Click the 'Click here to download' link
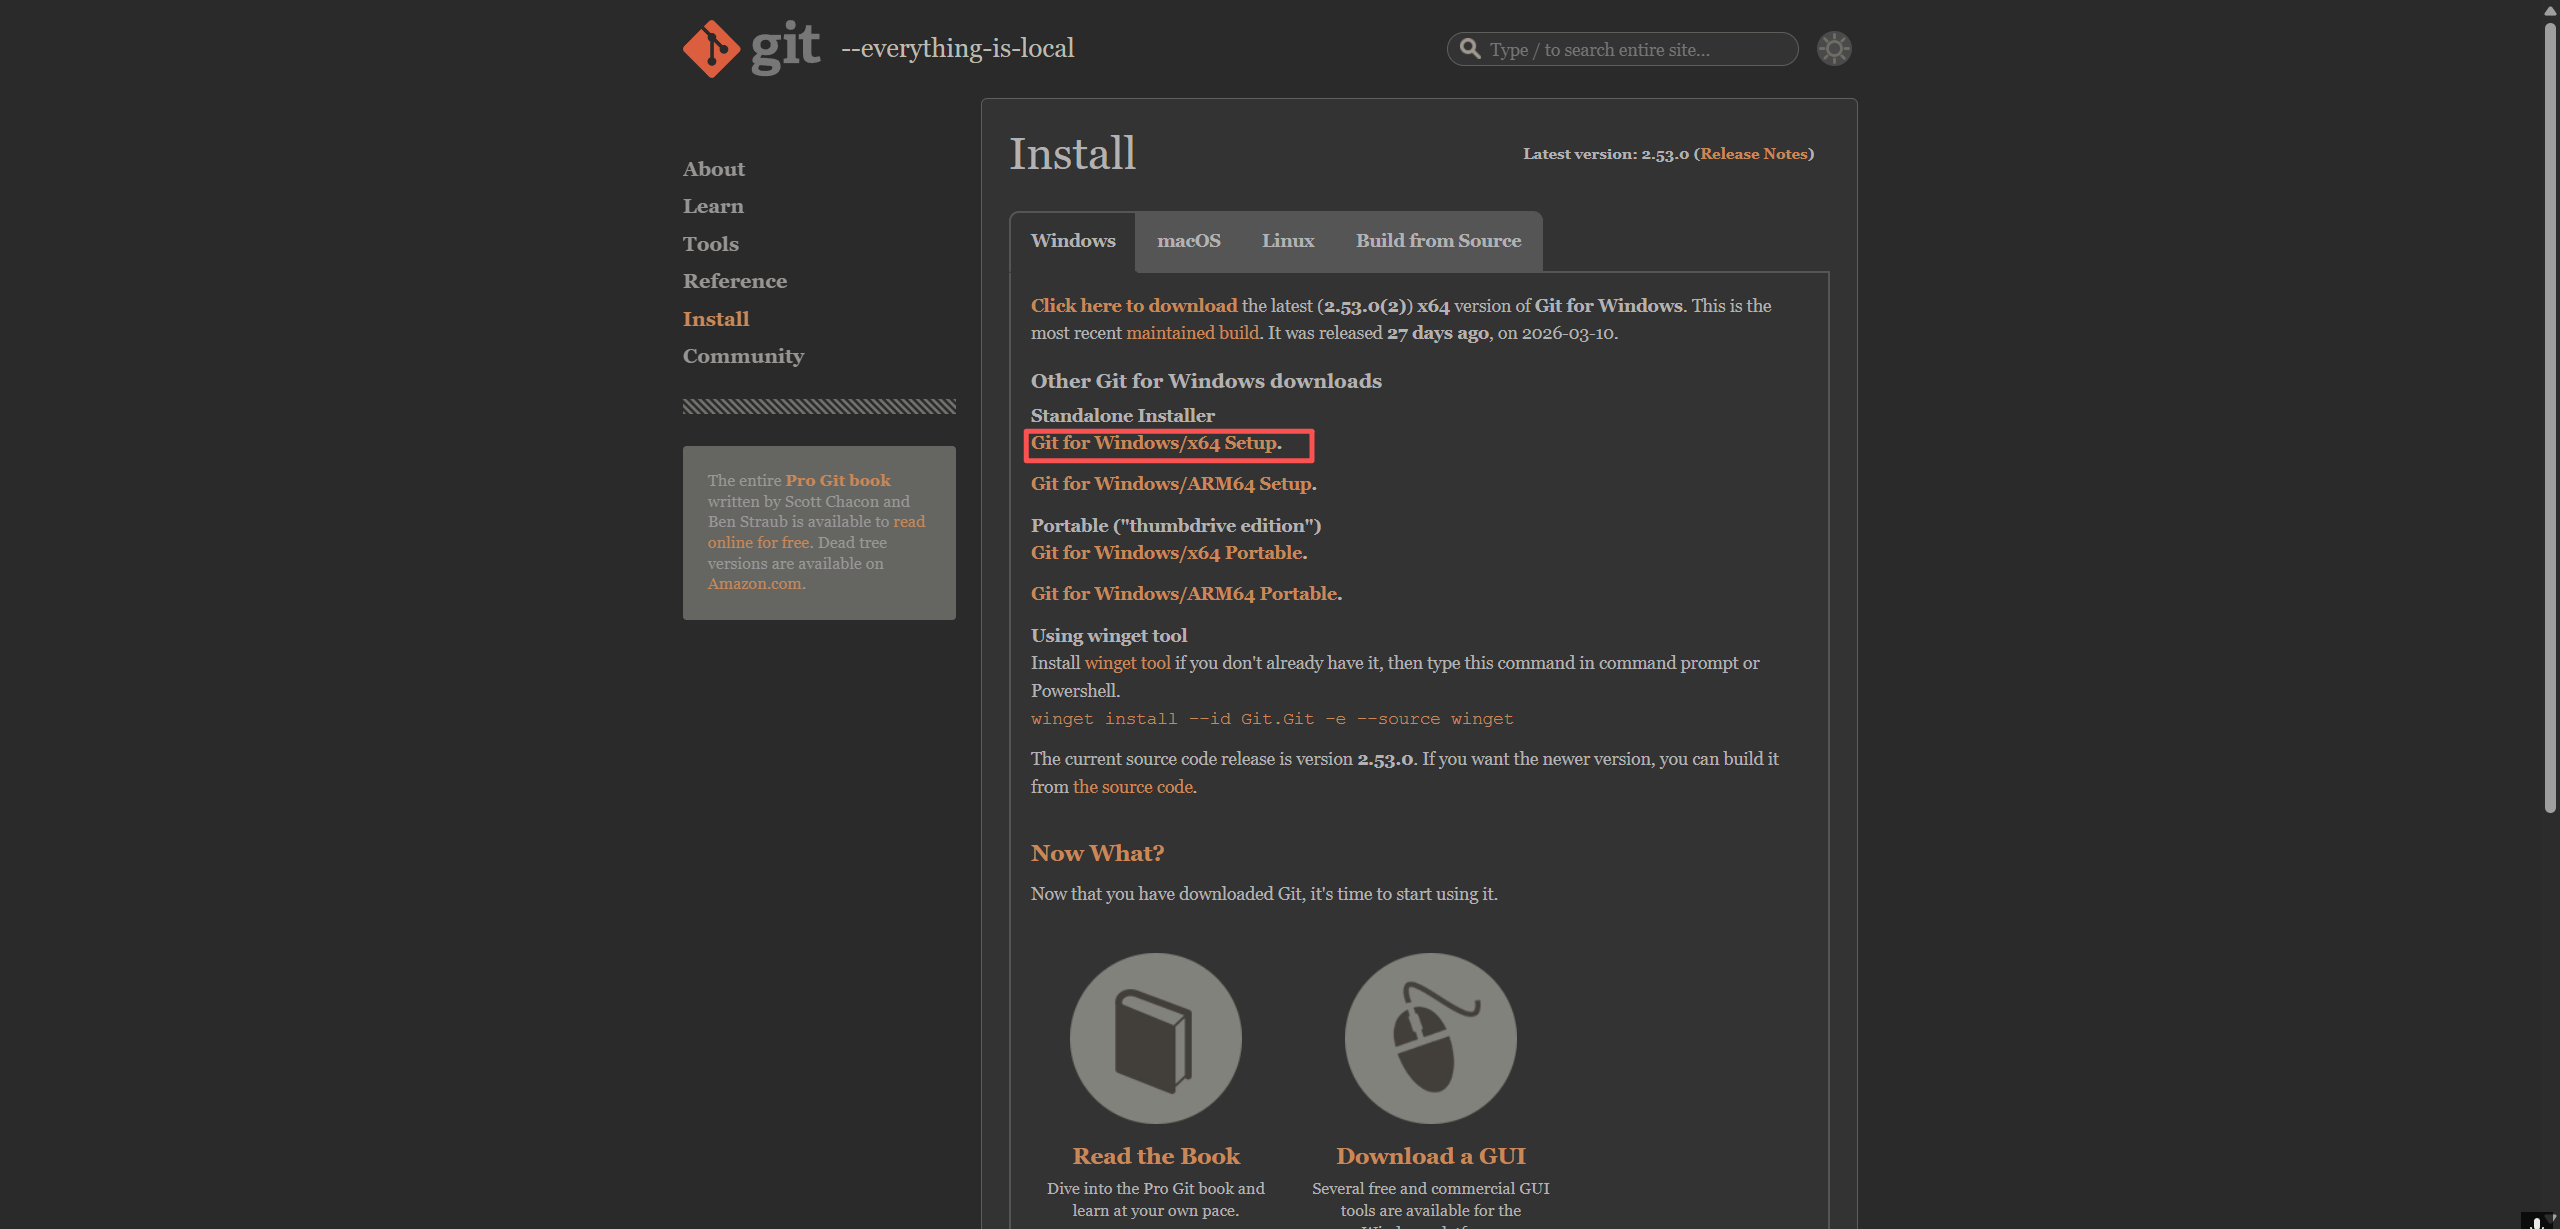This screenshot has height=1229, width=2560. [x=1133, y=306]
